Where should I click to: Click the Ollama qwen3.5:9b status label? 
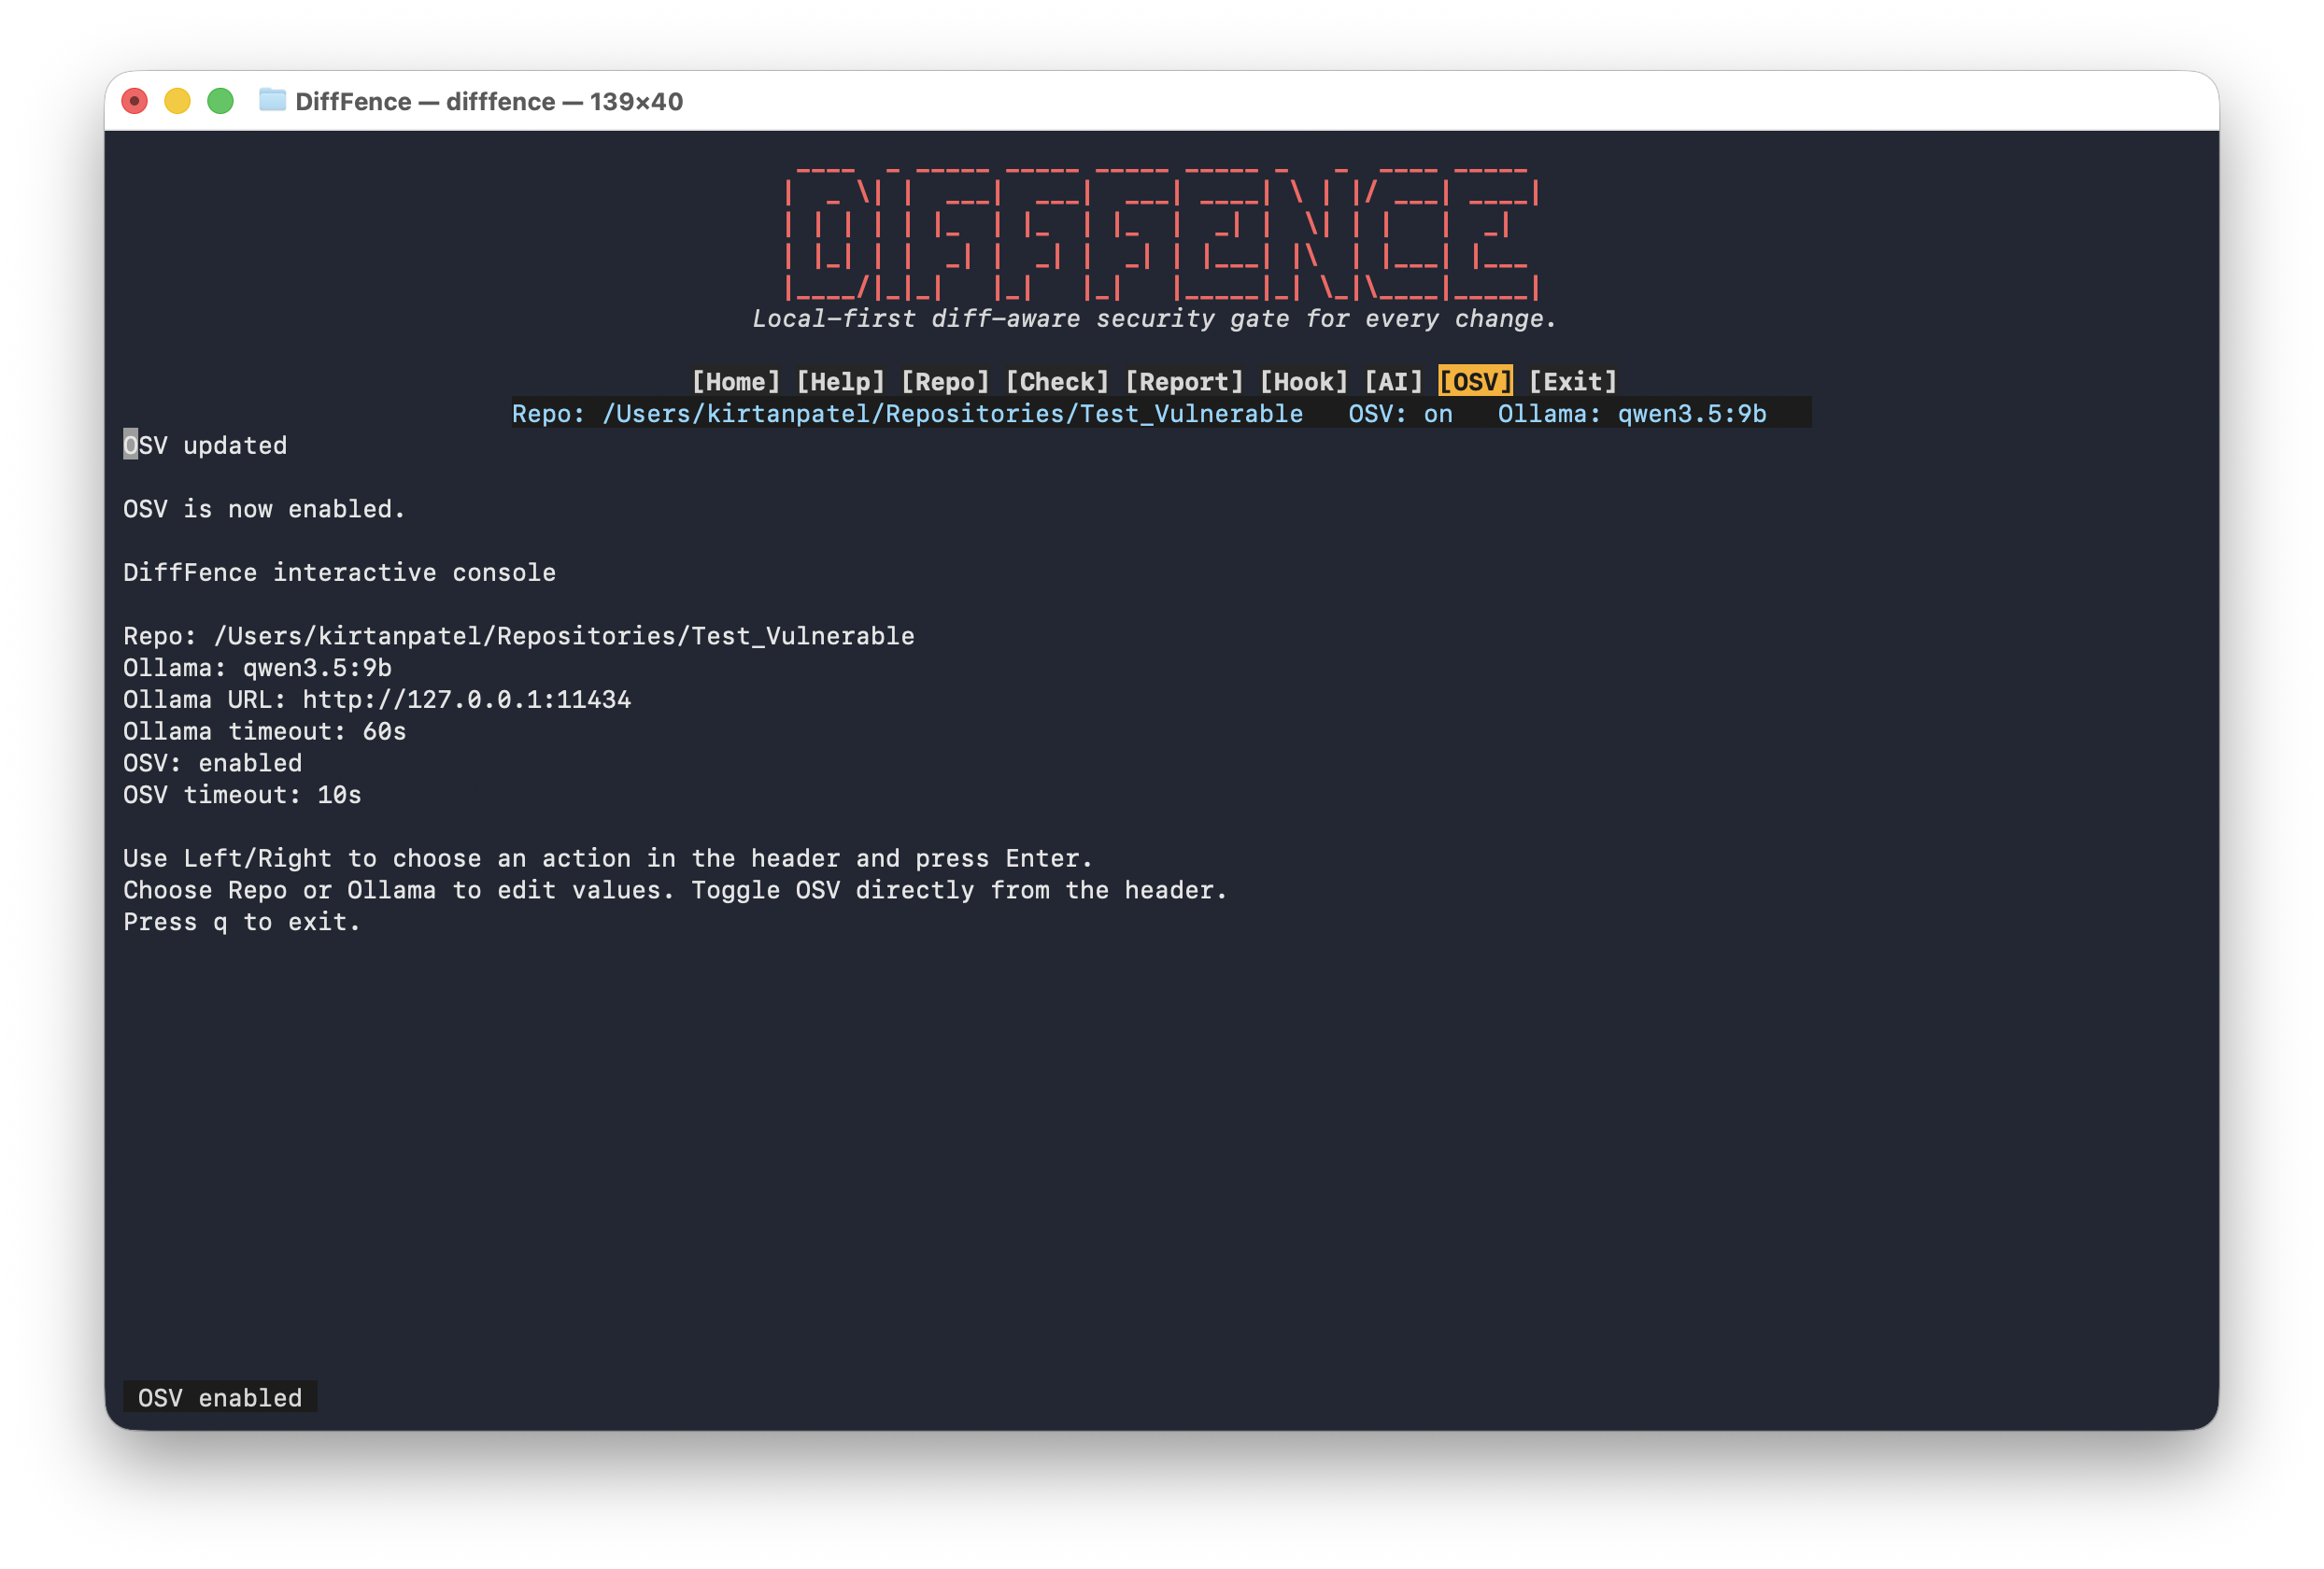tap(1631, 414)
